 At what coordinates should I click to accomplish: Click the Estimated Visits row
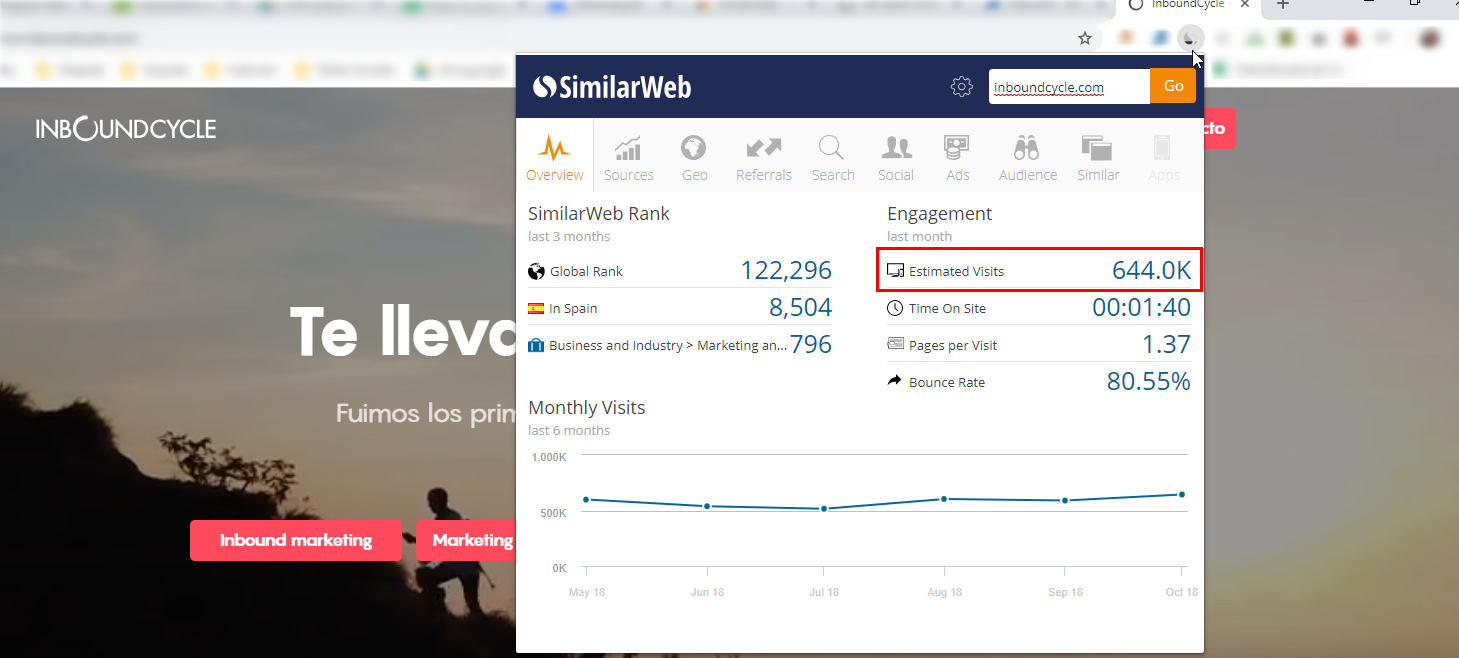pyautogui.click(x=1039, y=271)
